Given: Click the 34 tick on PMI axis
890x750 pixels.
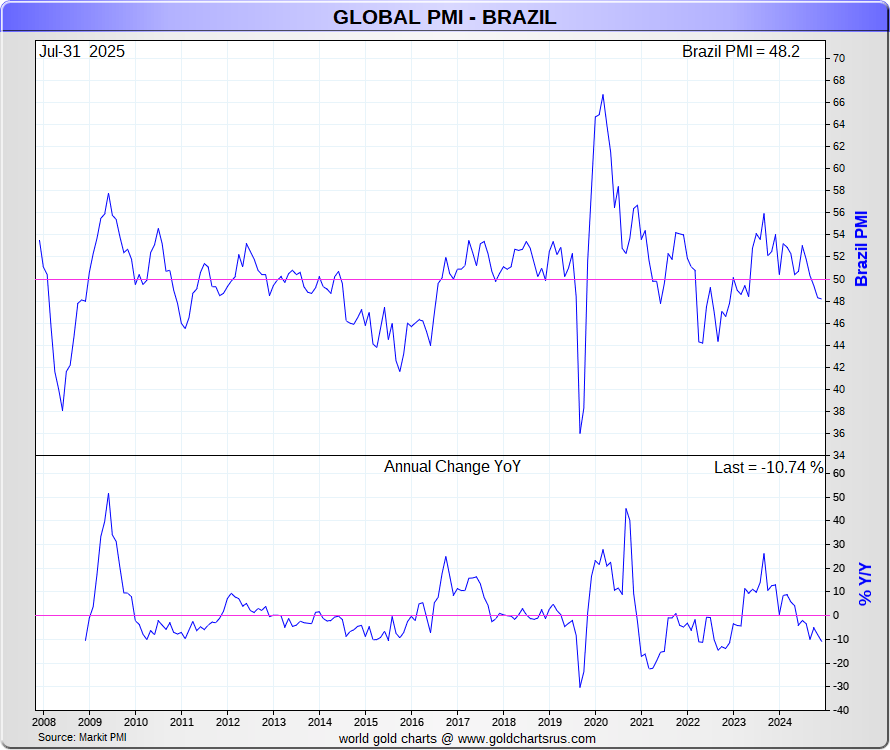Looking at the screenshot, I should click(x=839, y=456).
